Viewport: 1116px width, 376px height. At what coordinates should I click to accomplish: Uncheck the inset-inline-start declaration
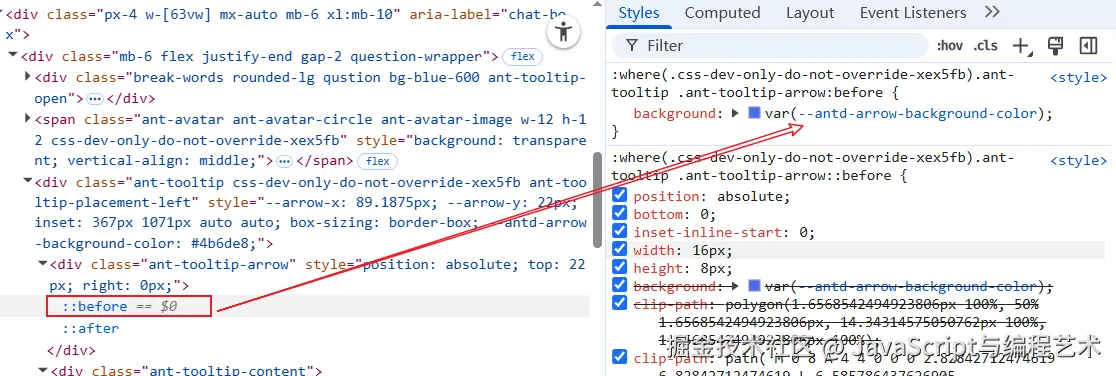coord(619,231)
